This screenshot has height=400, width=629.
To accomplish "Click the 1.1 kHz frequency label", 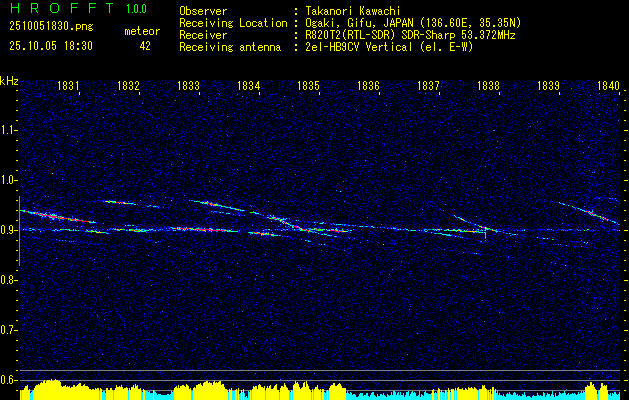I will point(8,130).
